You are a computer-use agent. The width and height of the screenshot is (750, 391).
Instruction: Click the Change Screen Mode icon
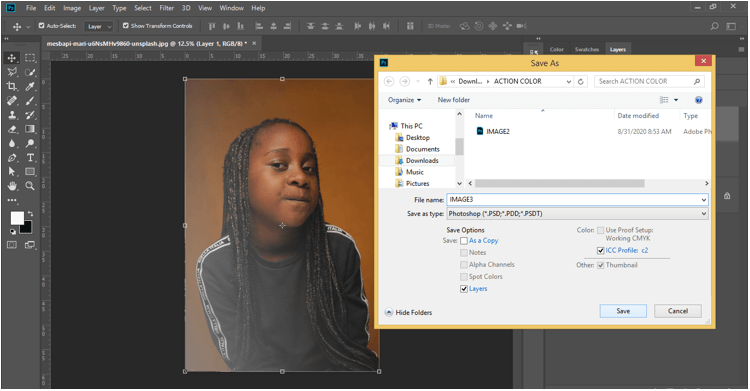pos(30,245)
